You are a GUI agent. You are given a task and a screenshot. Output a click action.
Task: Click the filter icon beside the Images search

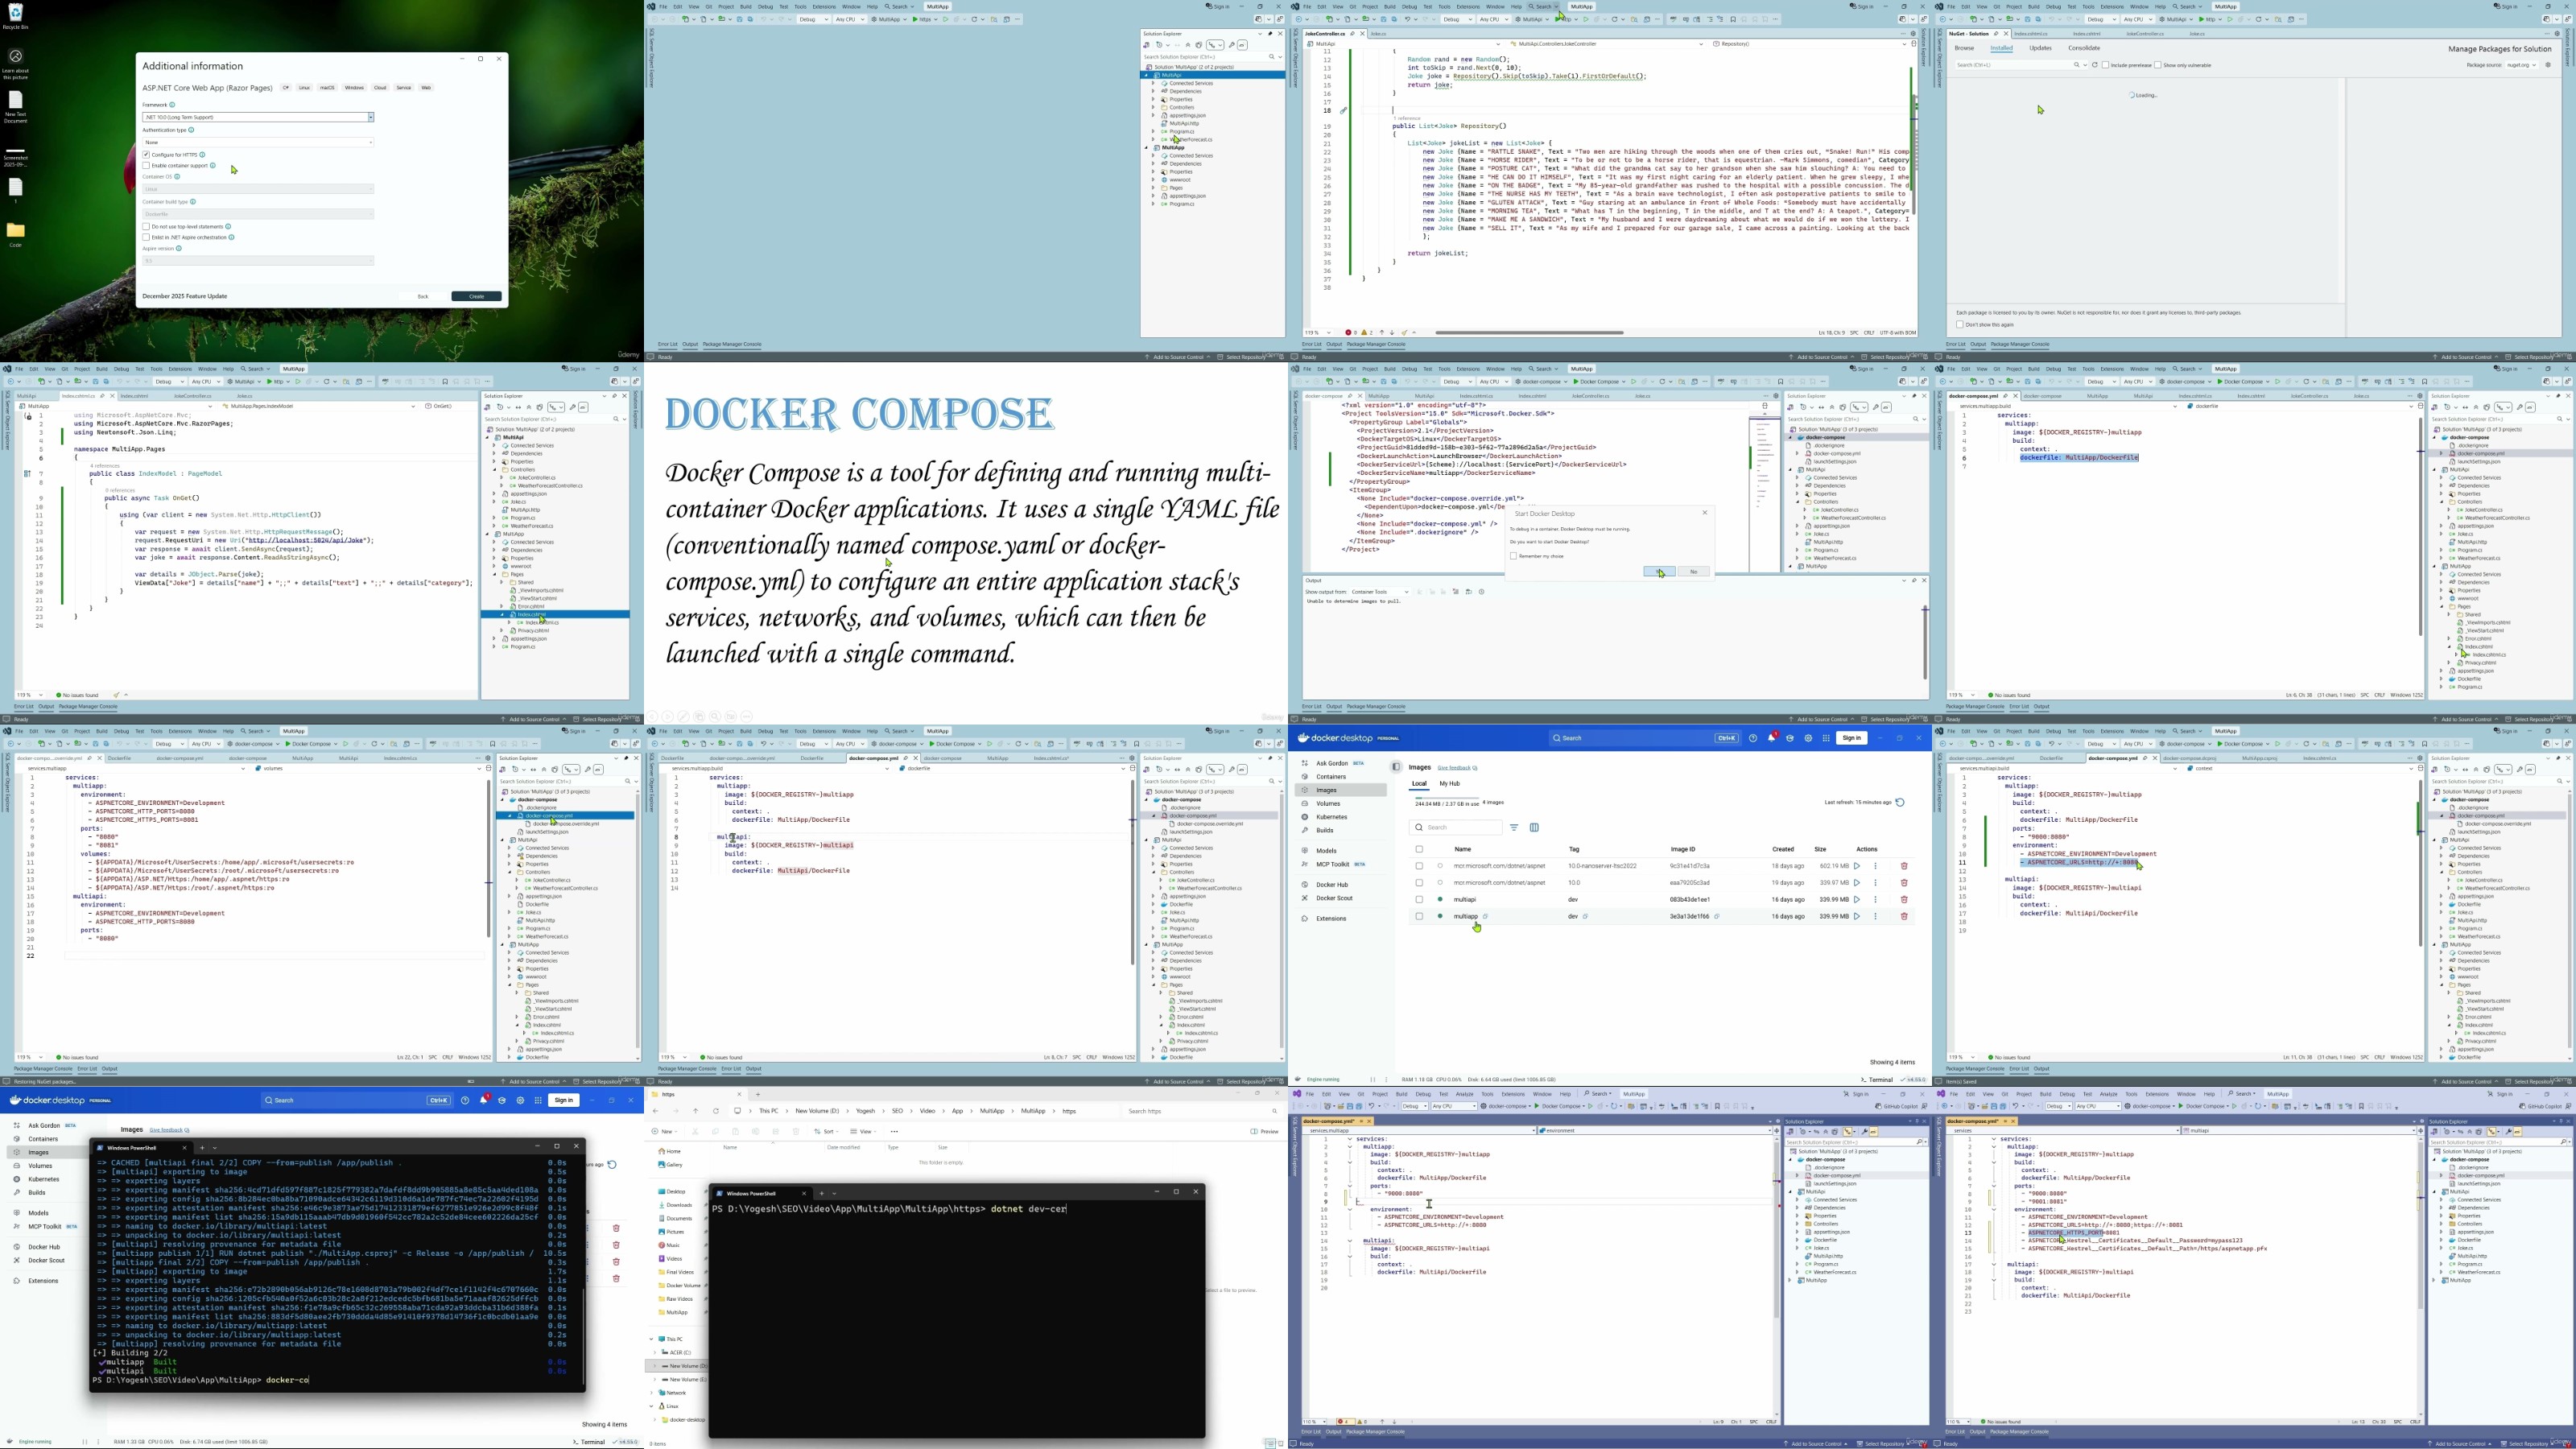1514,828
